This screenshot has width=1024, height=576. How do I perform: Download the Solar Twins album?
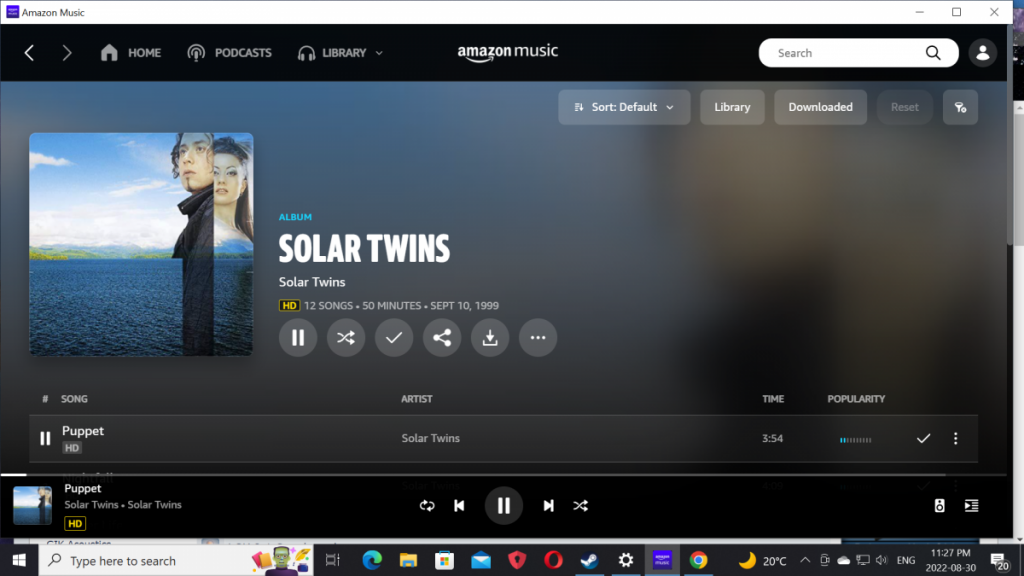(490, 338)
